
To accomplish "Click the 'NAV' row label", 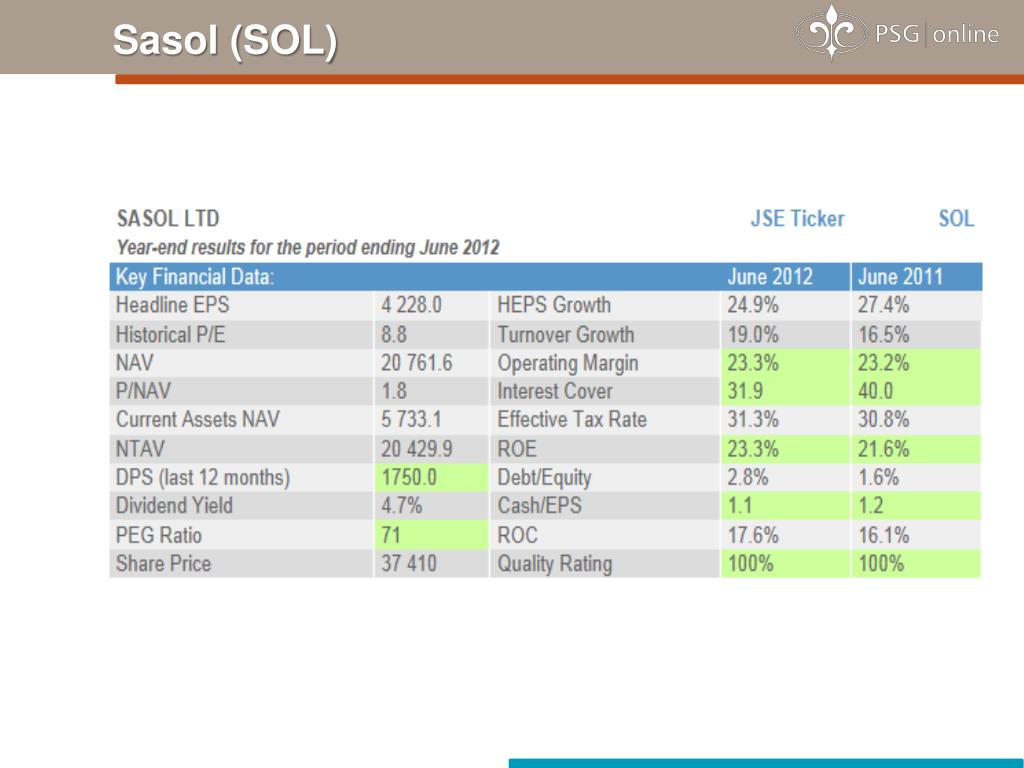I will point(135,363).
